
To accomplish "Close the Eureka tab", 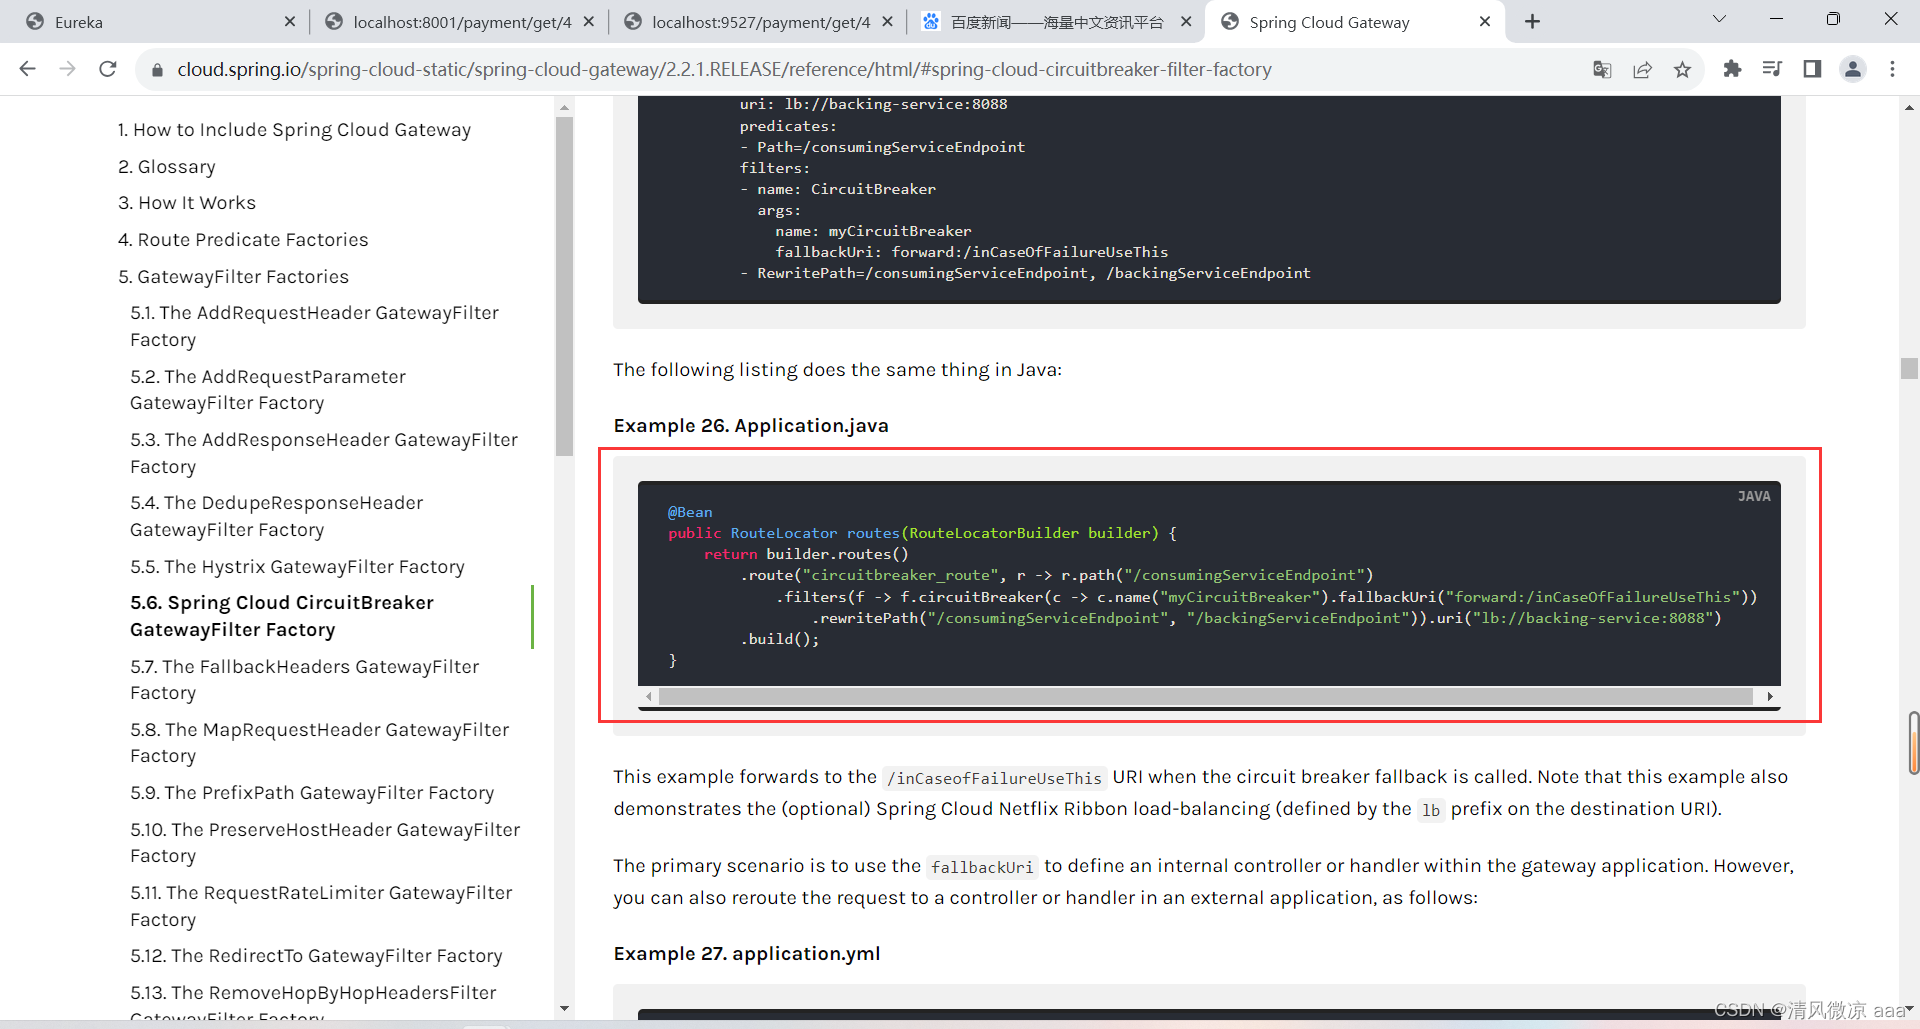I will 290,21.
